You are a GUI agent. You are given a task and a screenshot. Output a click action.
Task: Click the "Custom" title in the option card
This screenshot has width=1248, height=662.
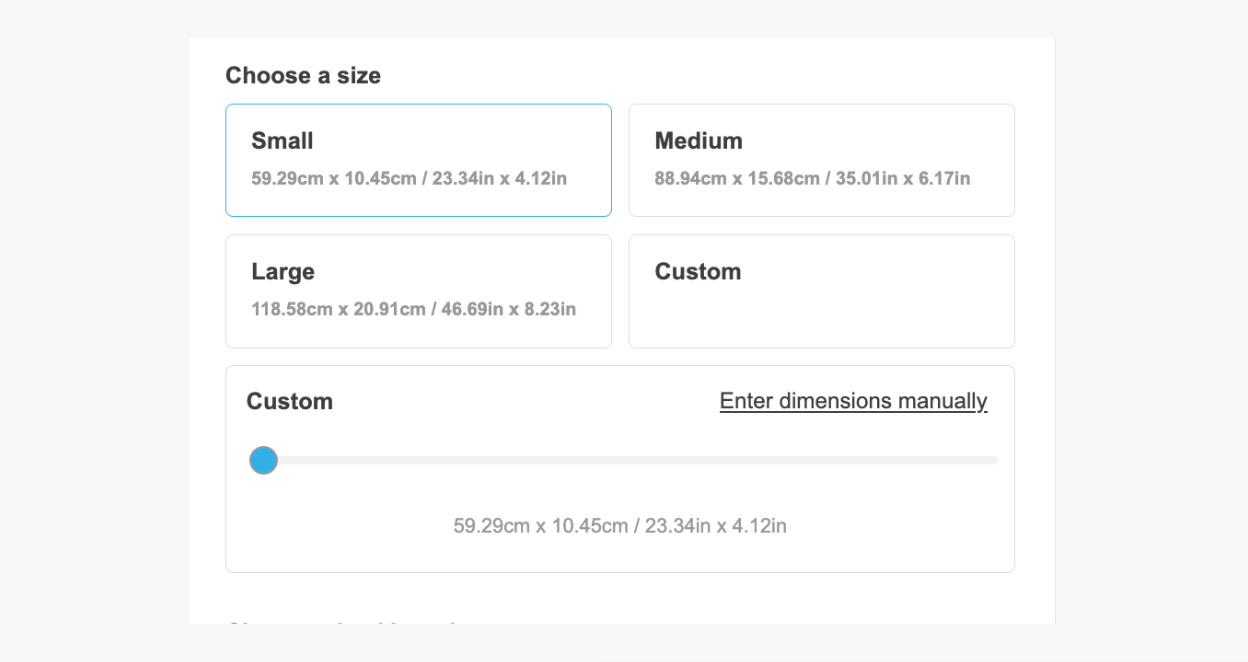point(698,272)
